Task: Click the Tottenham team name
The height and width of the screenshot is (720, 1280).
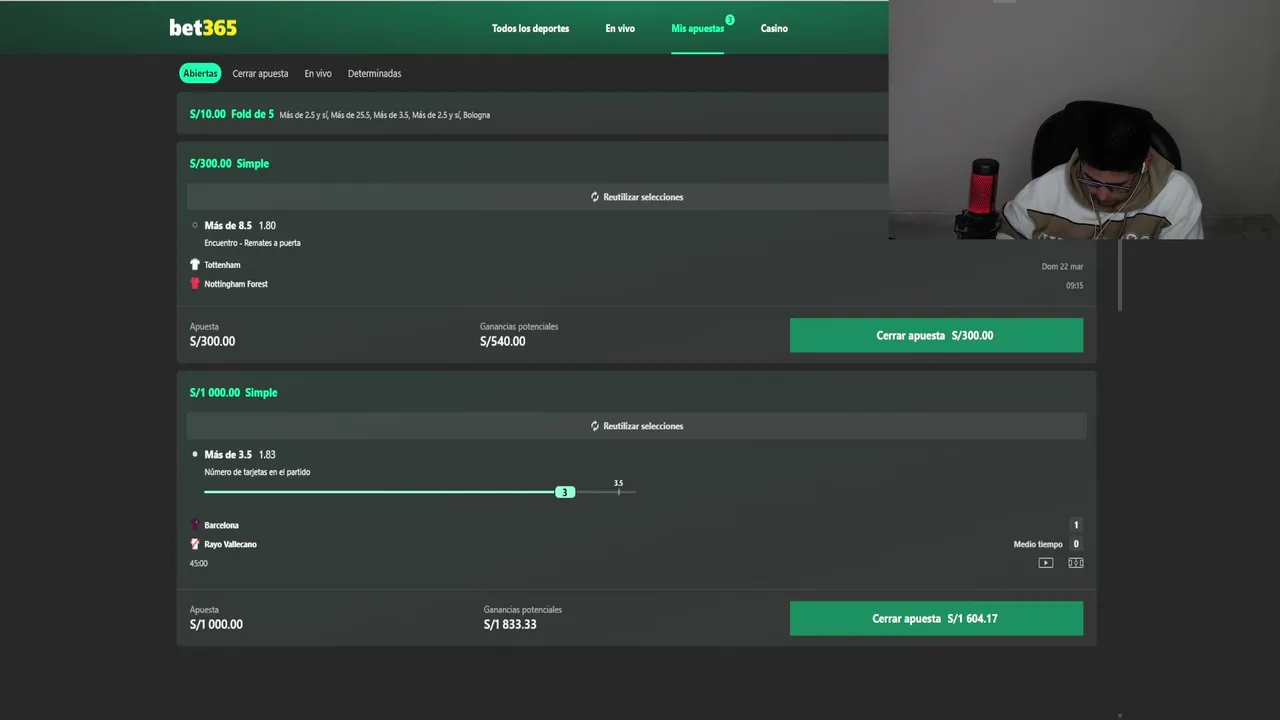Action: 222,265
